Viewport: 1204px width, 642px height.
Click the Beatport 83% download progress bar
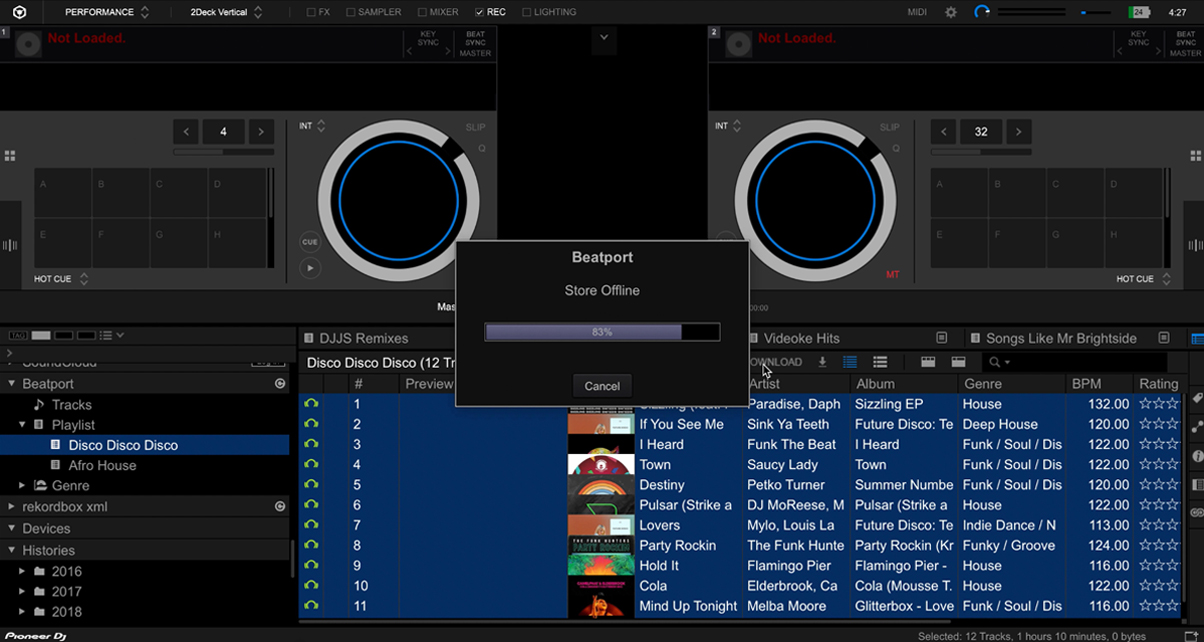click(x=602, y=332)
